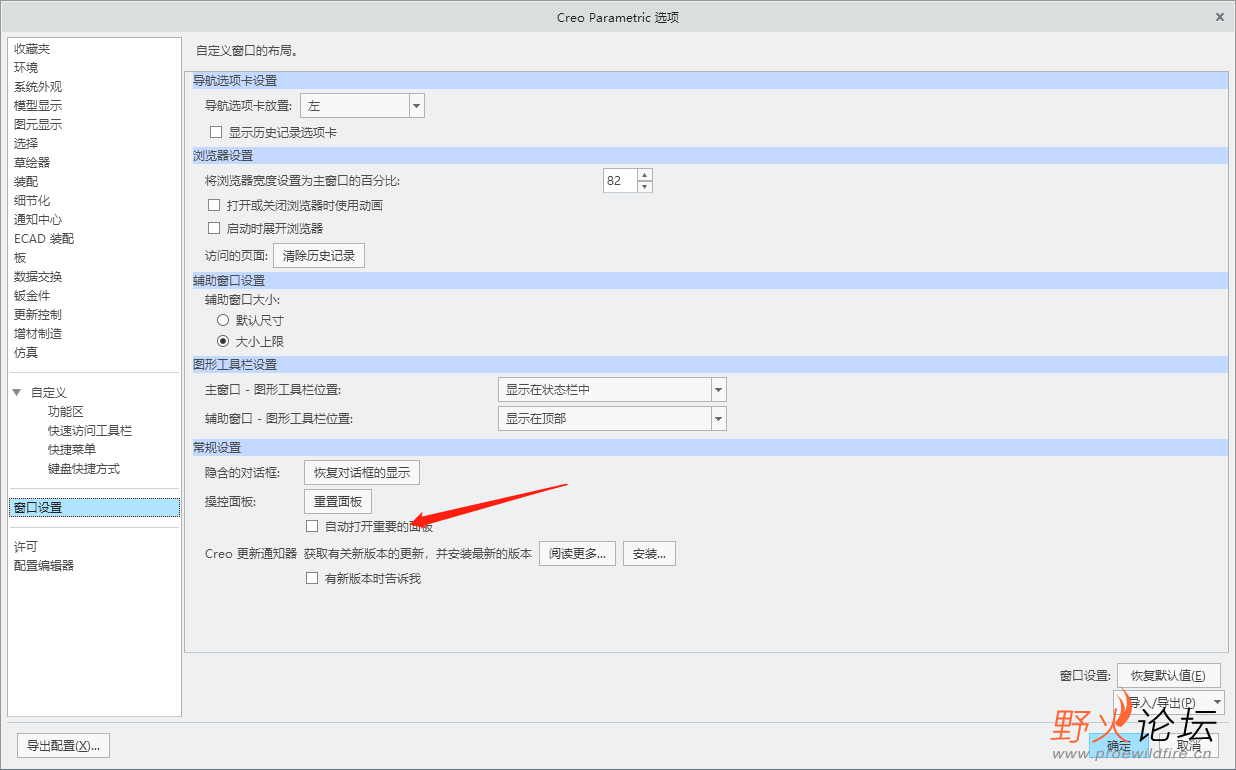Open the 草绘器 category

click(32, 163)
